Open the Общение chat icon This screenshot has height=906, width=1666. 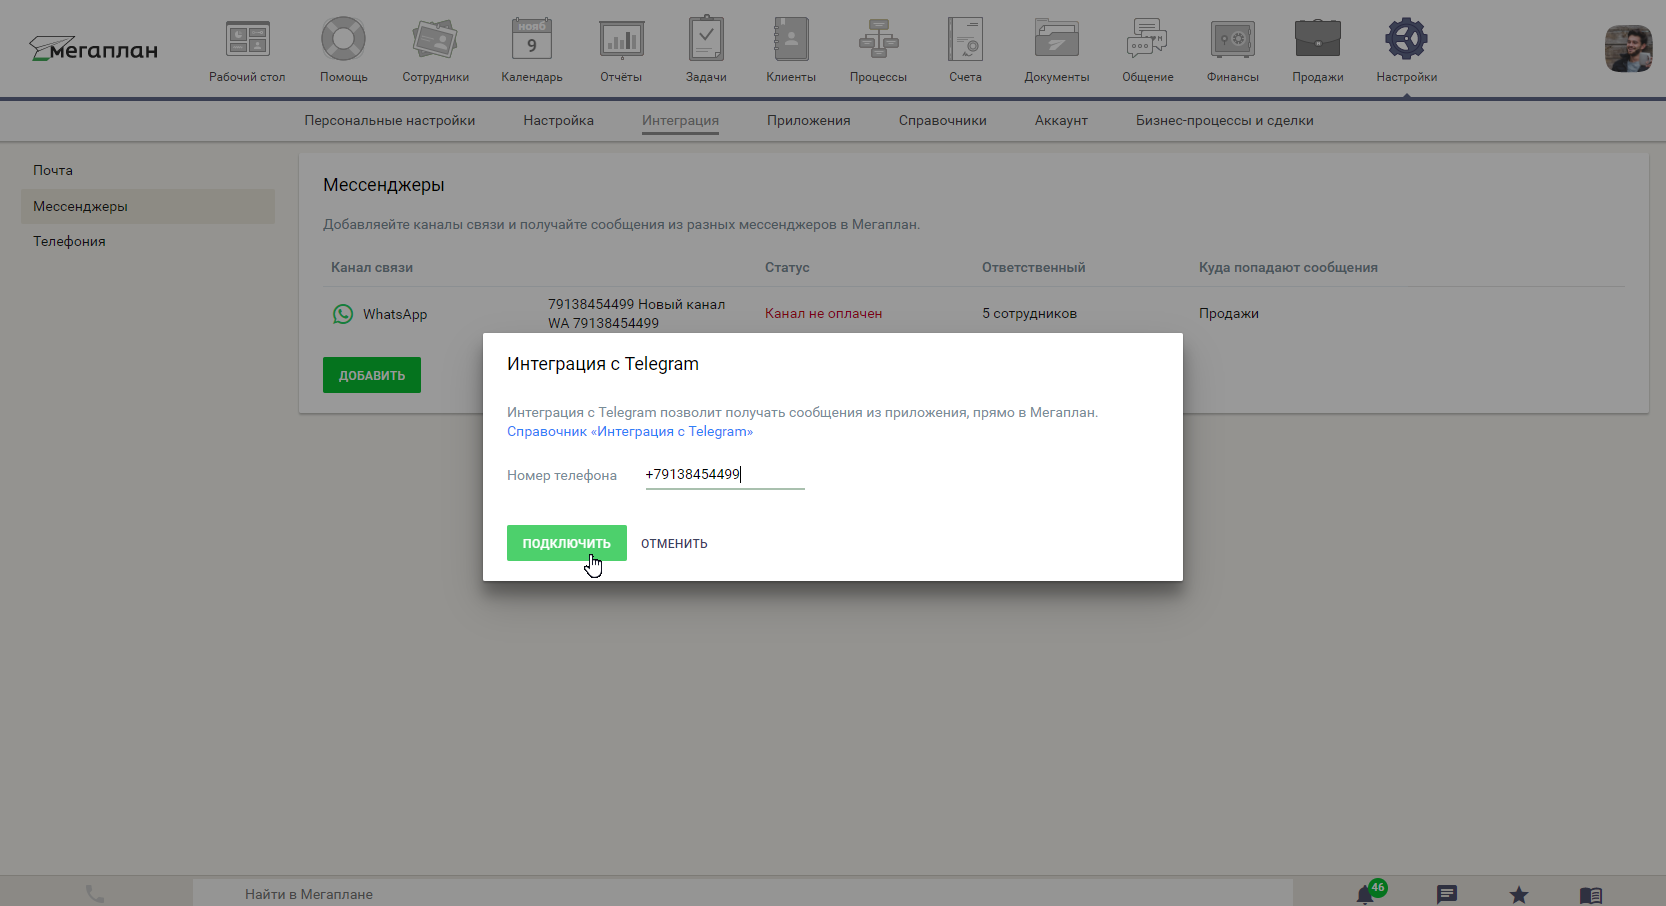1147,40
